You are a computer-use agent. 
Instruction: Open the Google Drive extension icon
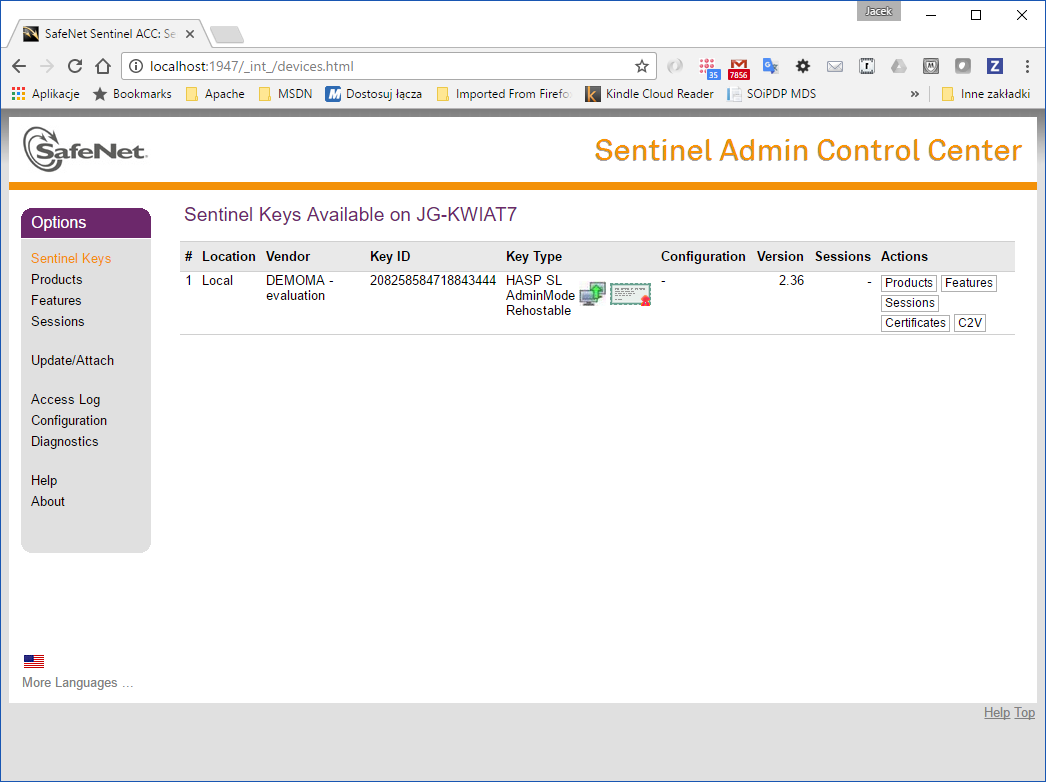pyautogui.click(x=899, y=66)
